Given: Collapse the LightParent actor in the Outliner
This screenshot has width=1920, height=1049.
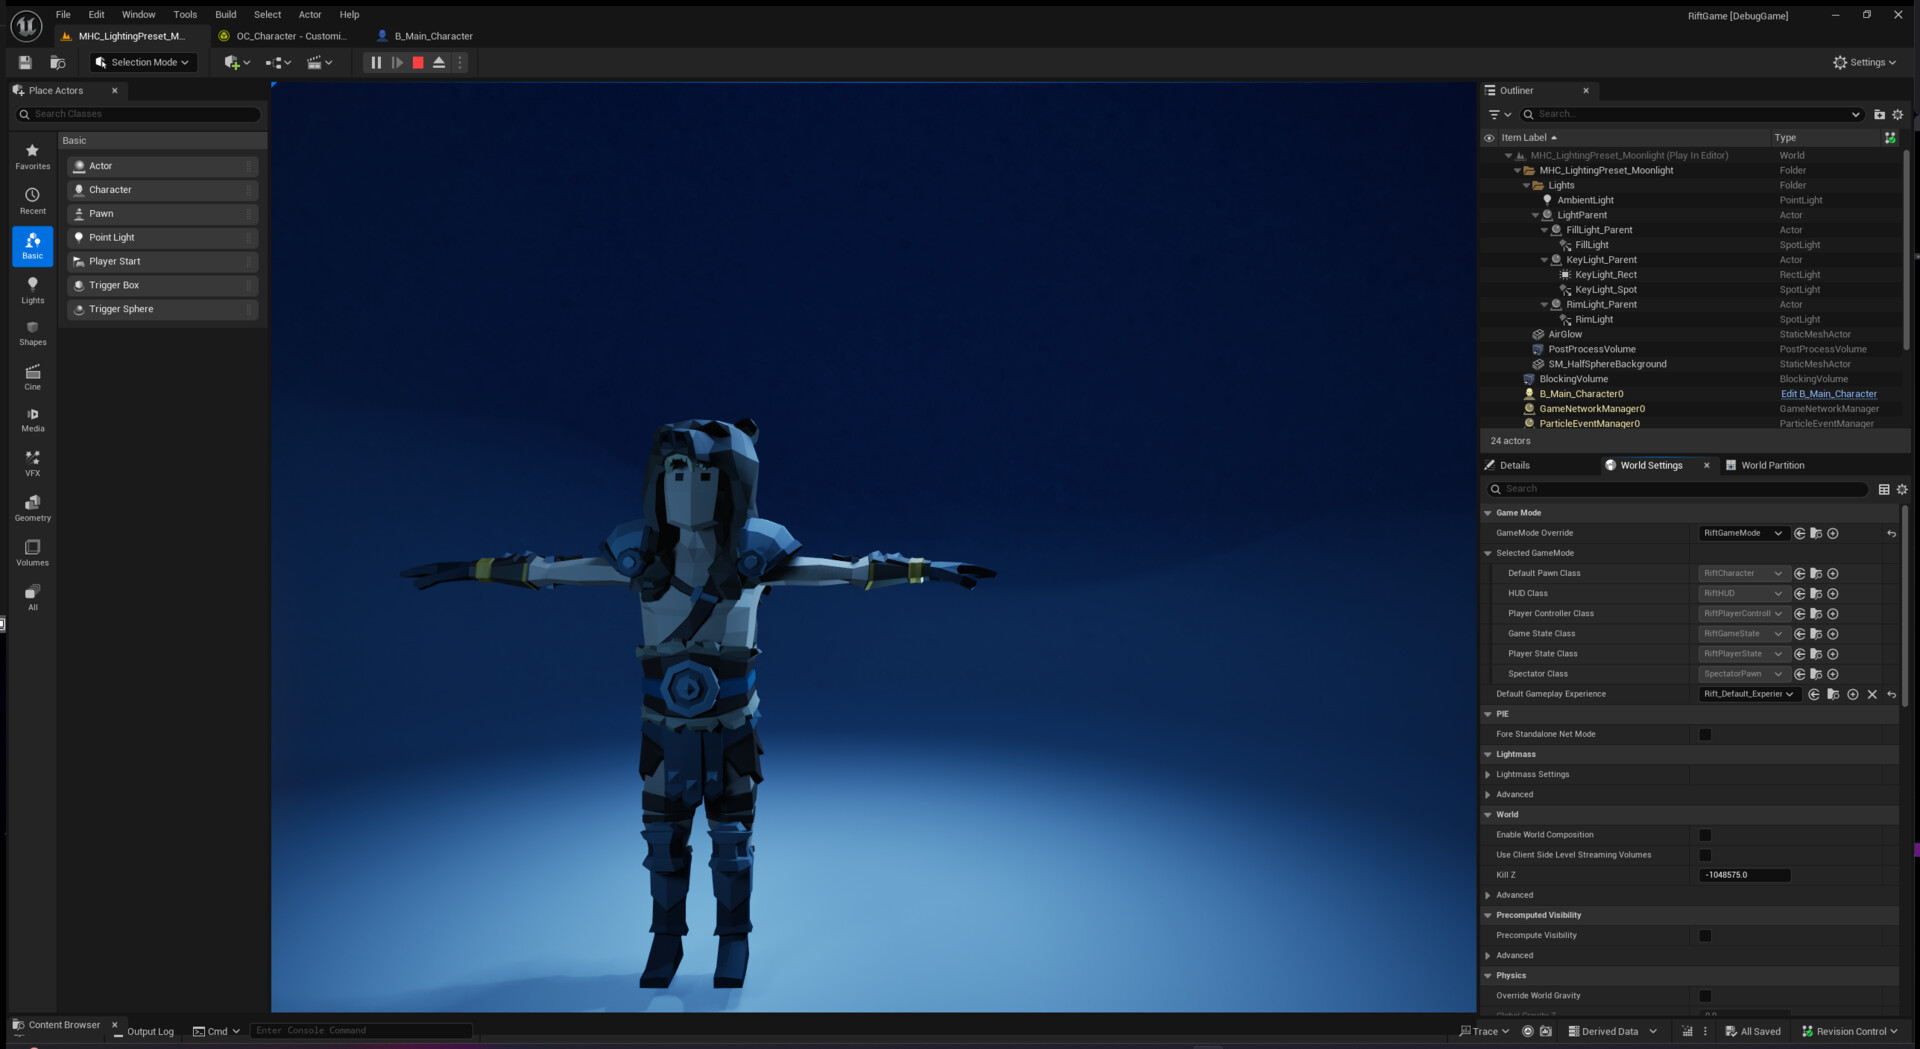Looking at the screenshot, I should point(1535,214).
